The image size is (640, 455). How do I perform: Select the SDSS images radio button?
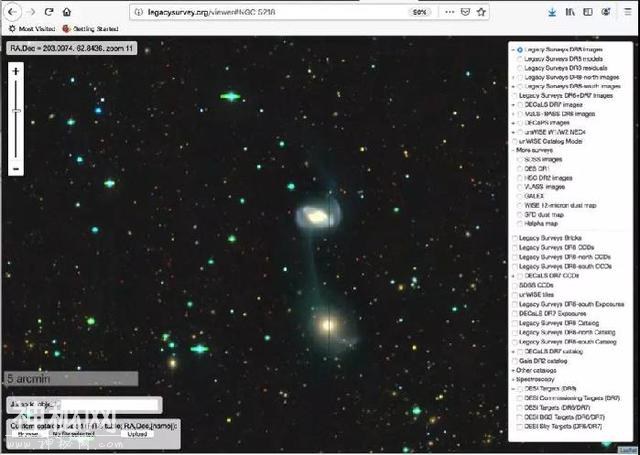[519, 160]
